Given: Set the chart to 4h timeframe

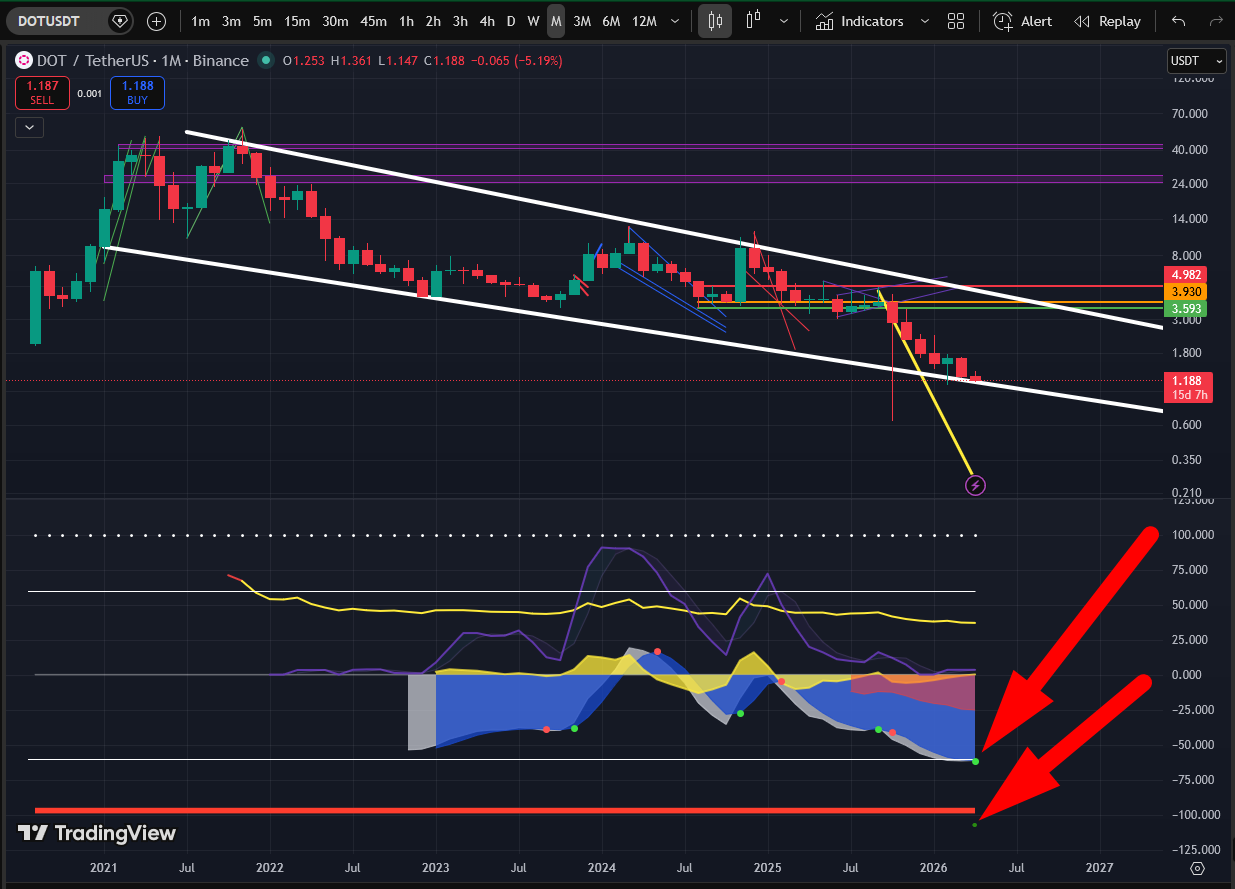Looking at the screenshot, I should (x=487, y=21).
